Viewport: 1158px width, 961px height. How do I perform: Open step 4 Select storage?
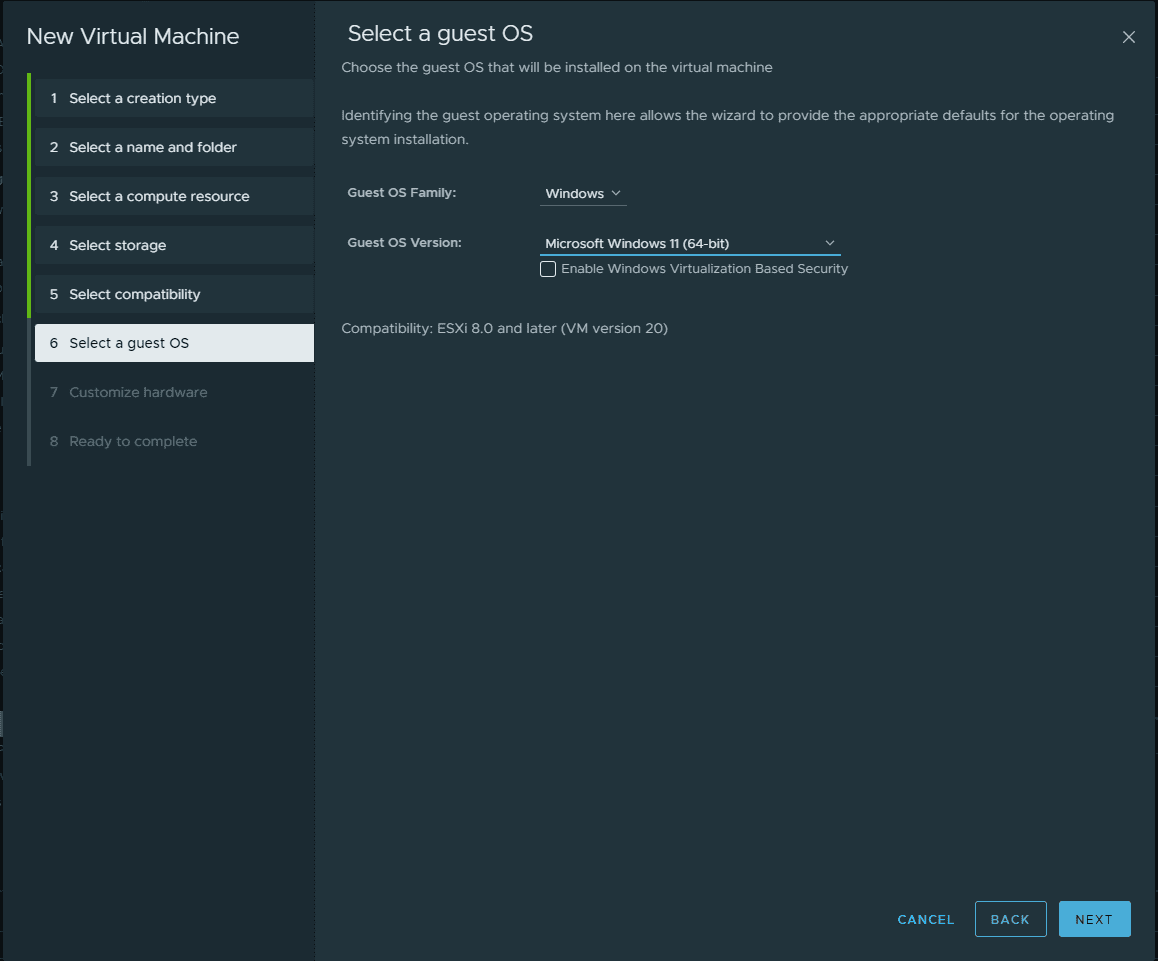point(118,245)
